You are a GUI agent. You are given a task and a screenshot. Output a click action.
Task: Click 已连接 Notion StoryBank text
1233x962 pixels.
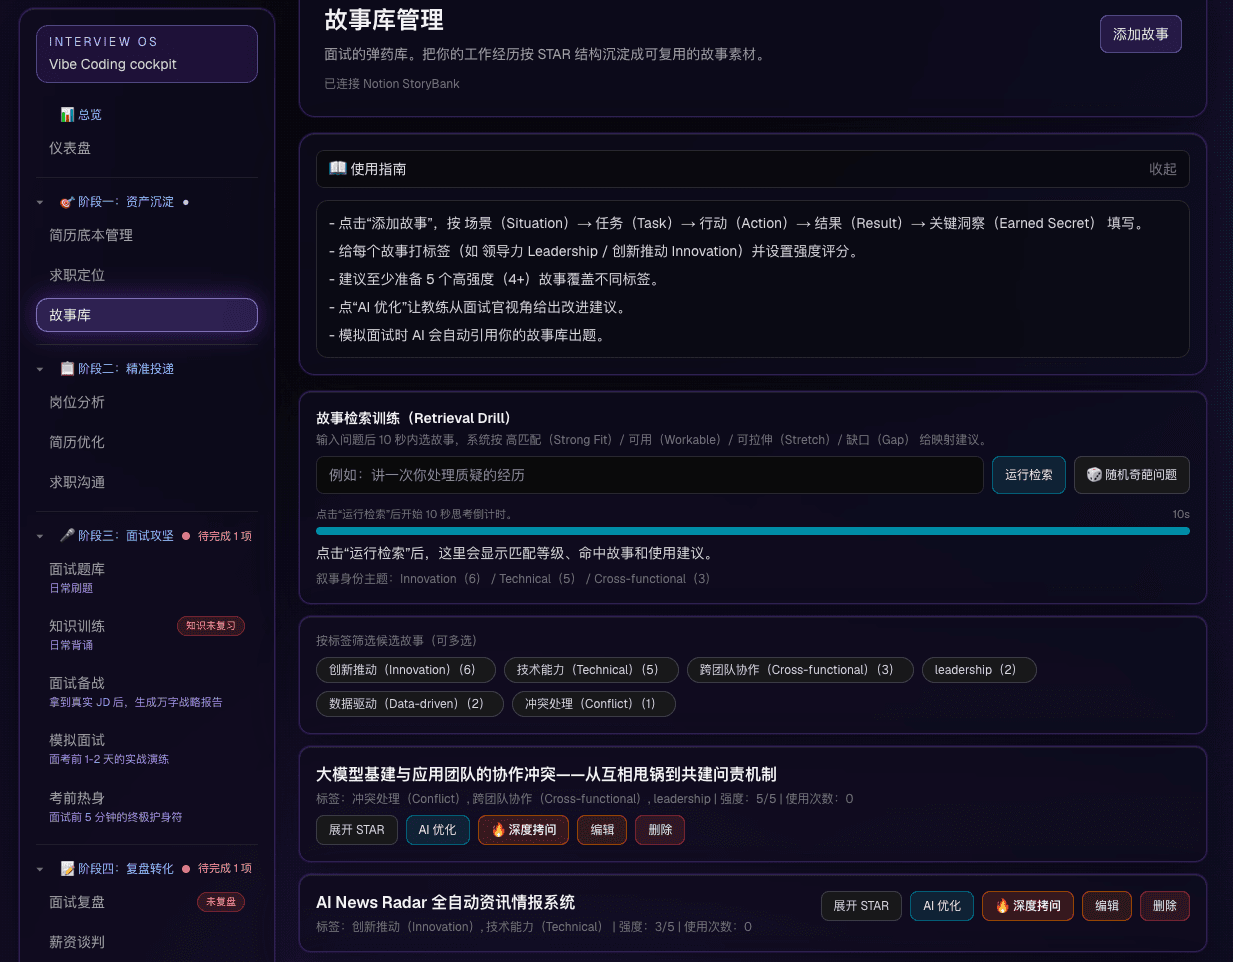point(392,84)
